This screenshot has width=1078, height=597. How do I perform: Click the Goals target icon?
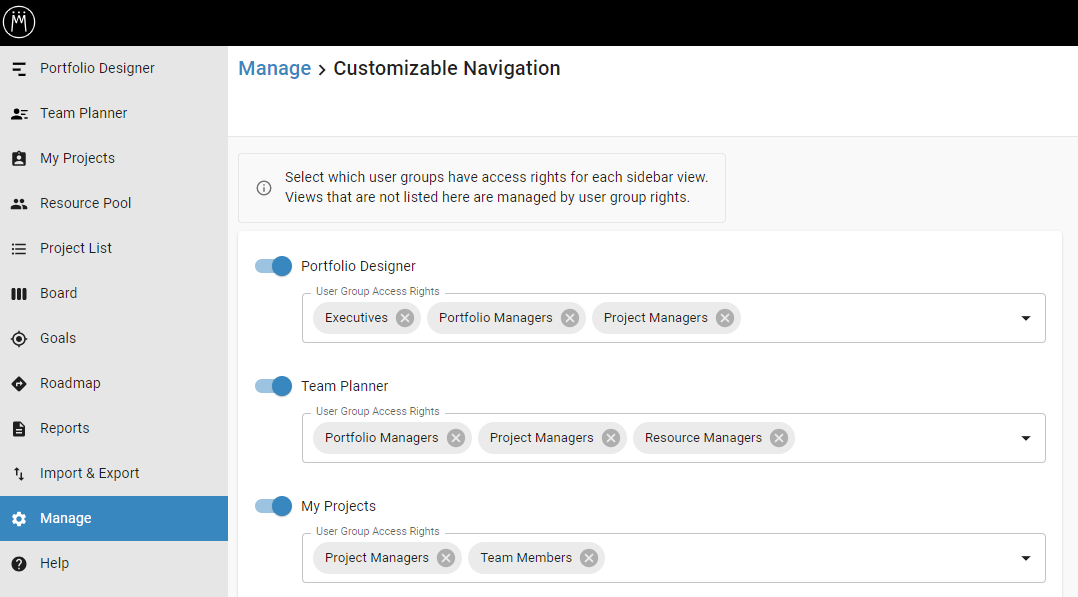[19, 338]
